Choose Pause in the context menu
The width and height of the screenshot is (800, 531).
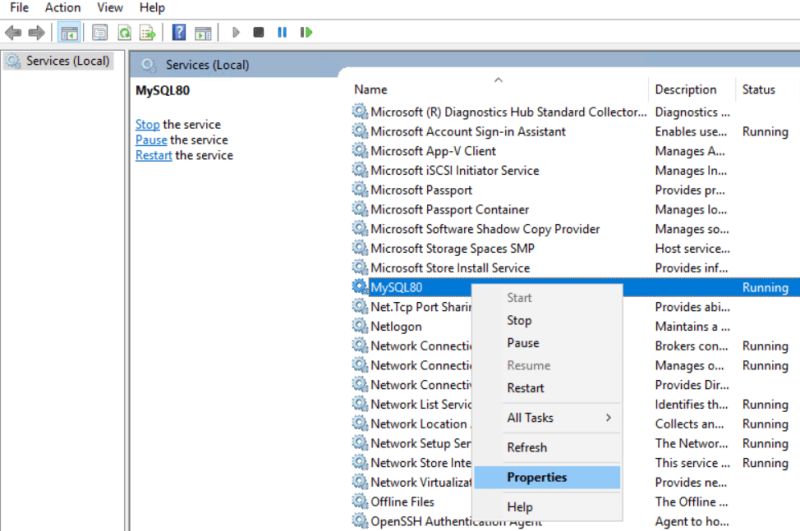pyautogui.click(x=547, y=343)
